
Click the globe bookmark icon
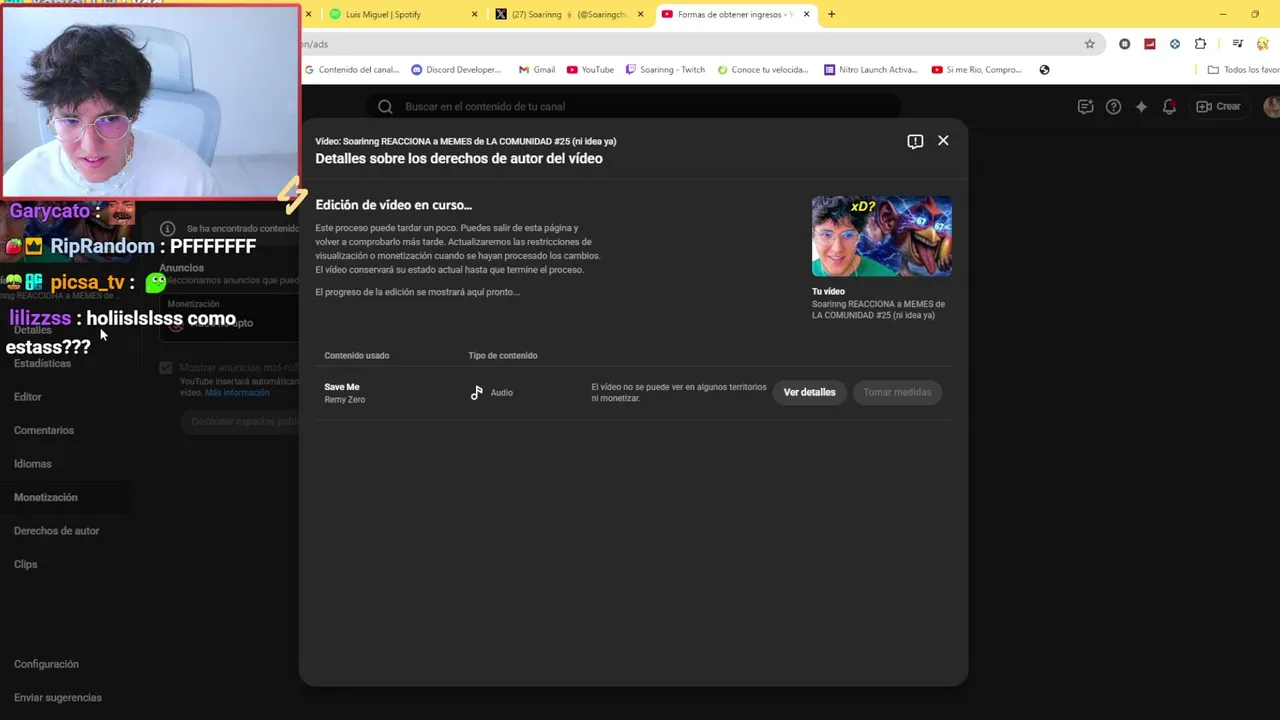click(x=1044, y=70)
